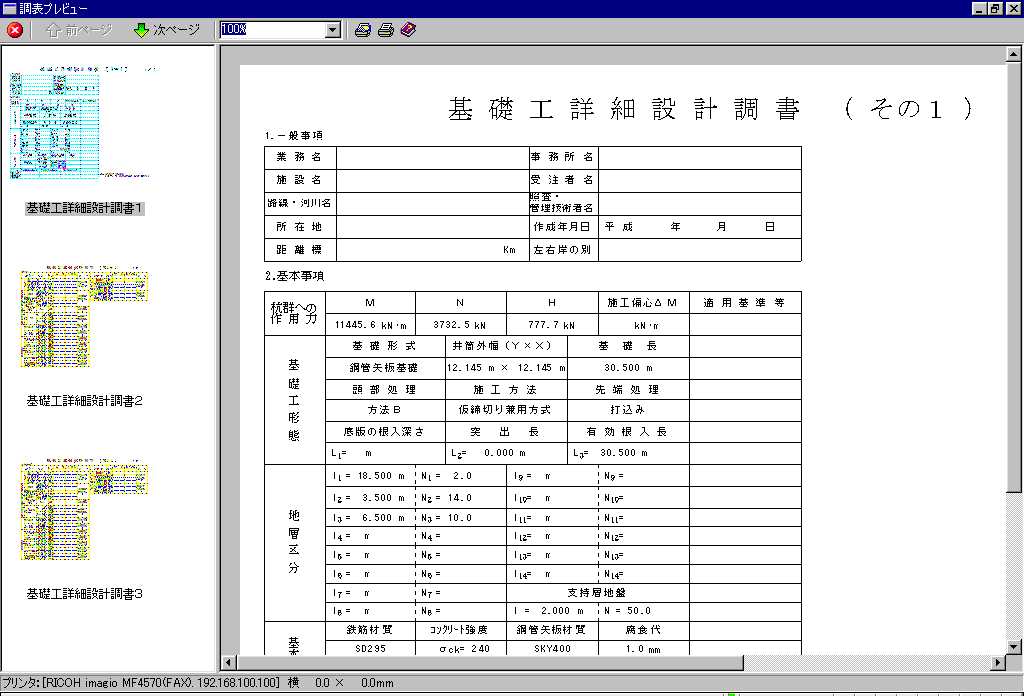Click the vertical scrollbar down arrow

(x=1014, y=646)
